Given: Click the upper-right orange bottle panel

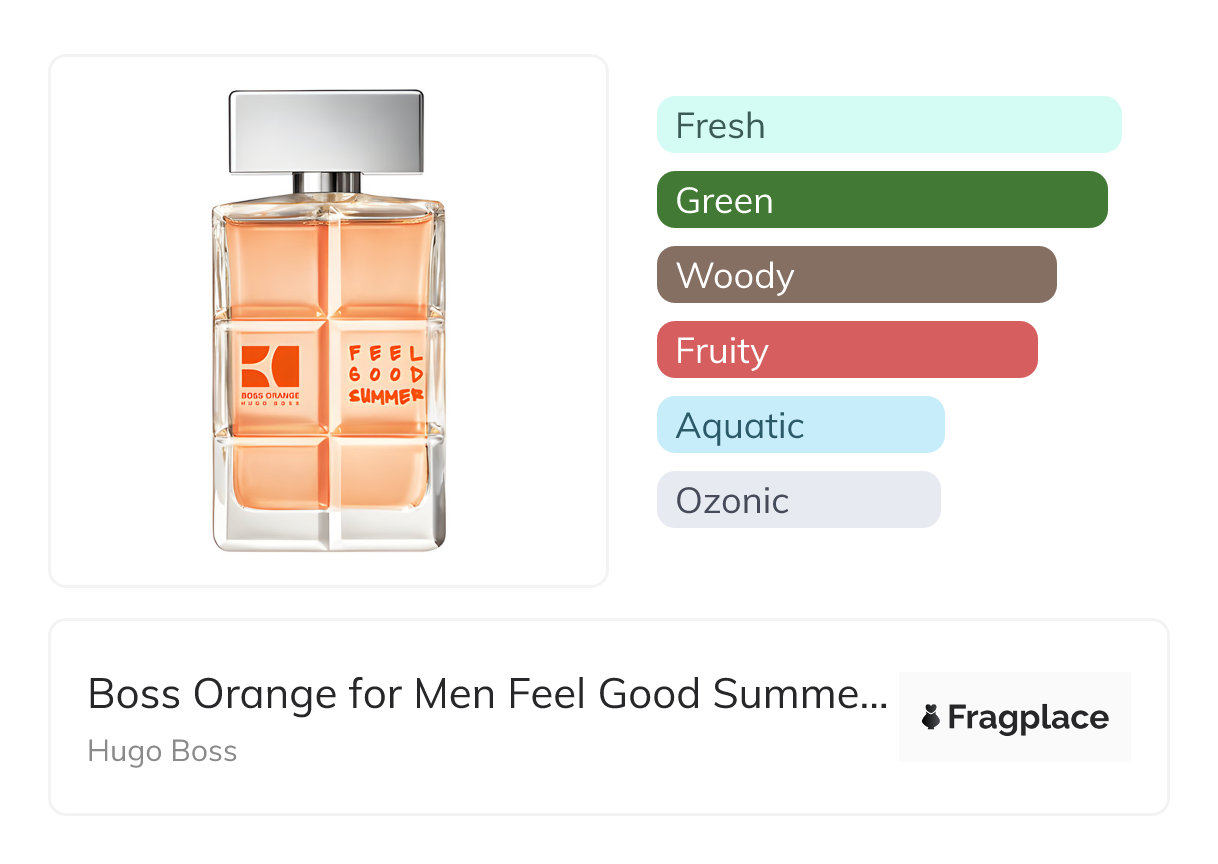Looking at the screenshot, I should [x=383, y=268].
